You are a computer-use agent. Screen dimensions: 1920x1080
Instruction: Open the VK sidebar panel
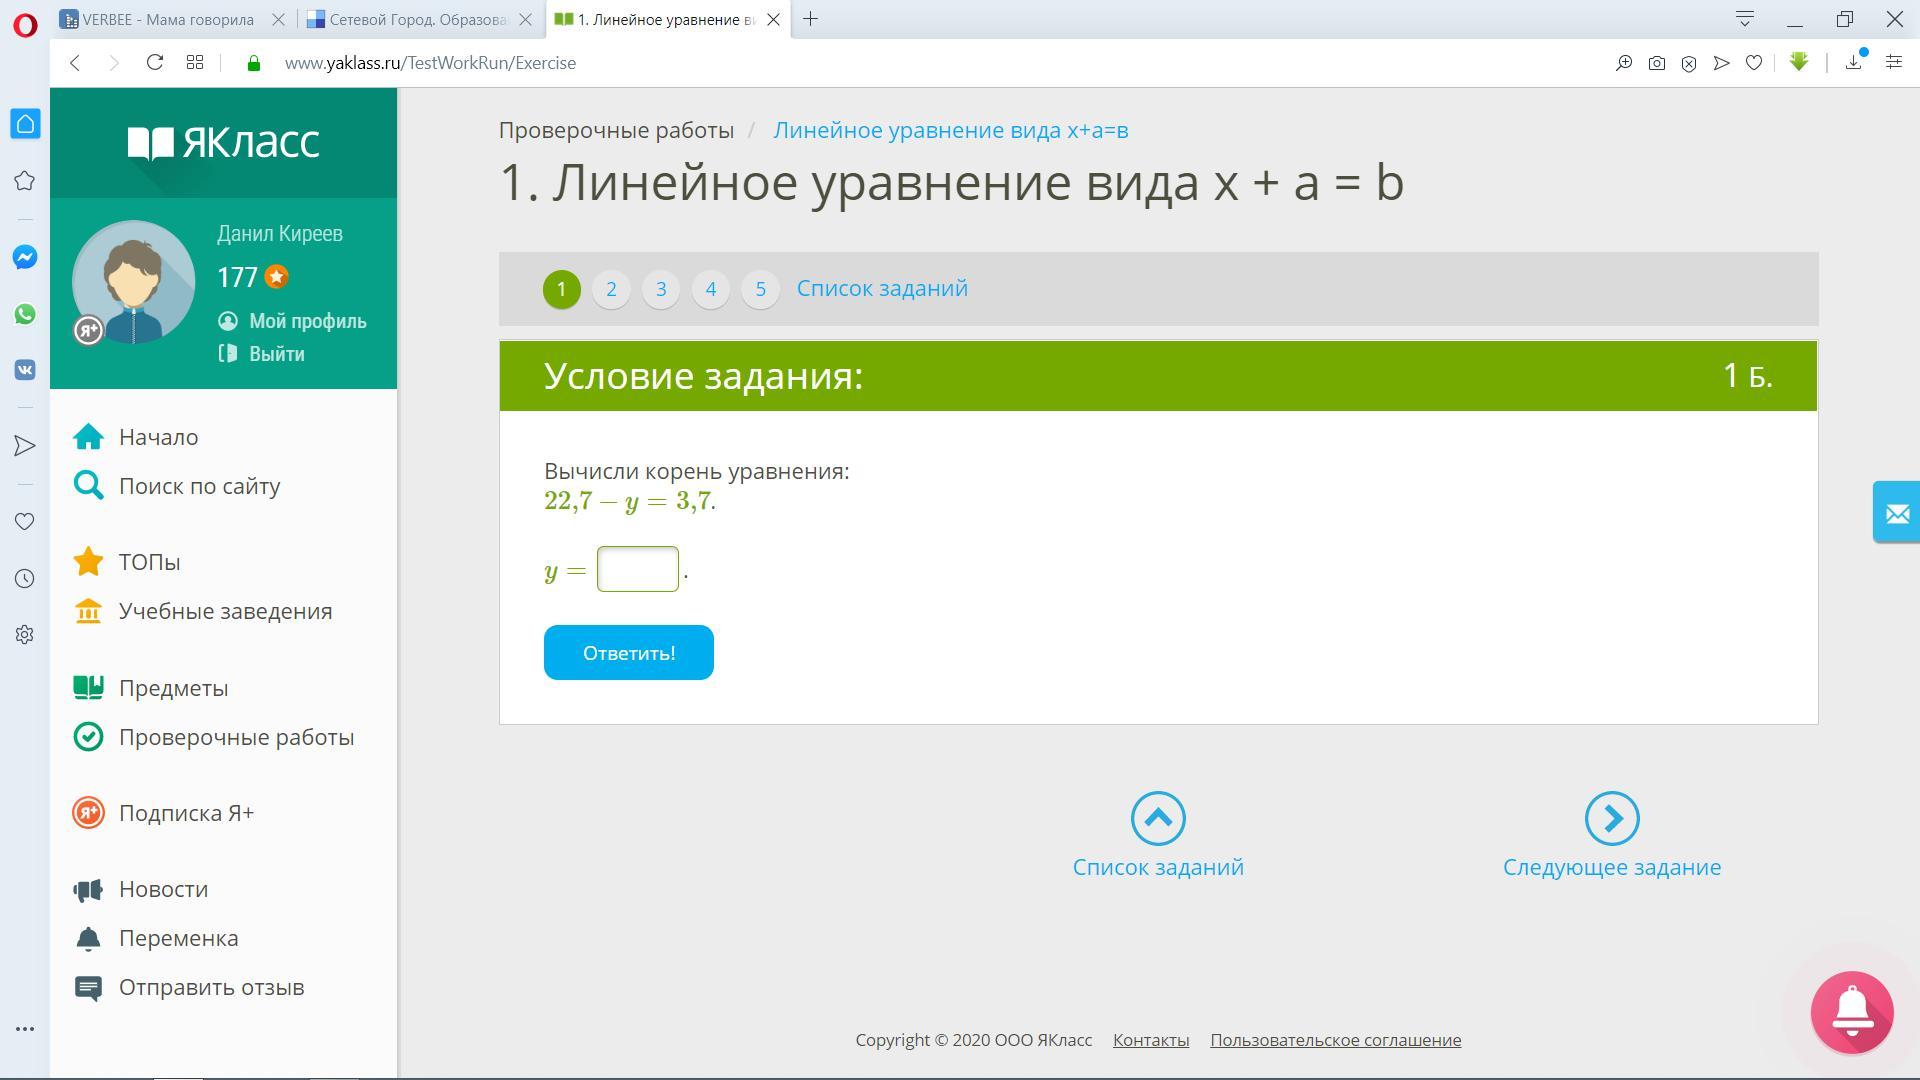(x=25, y=370)
